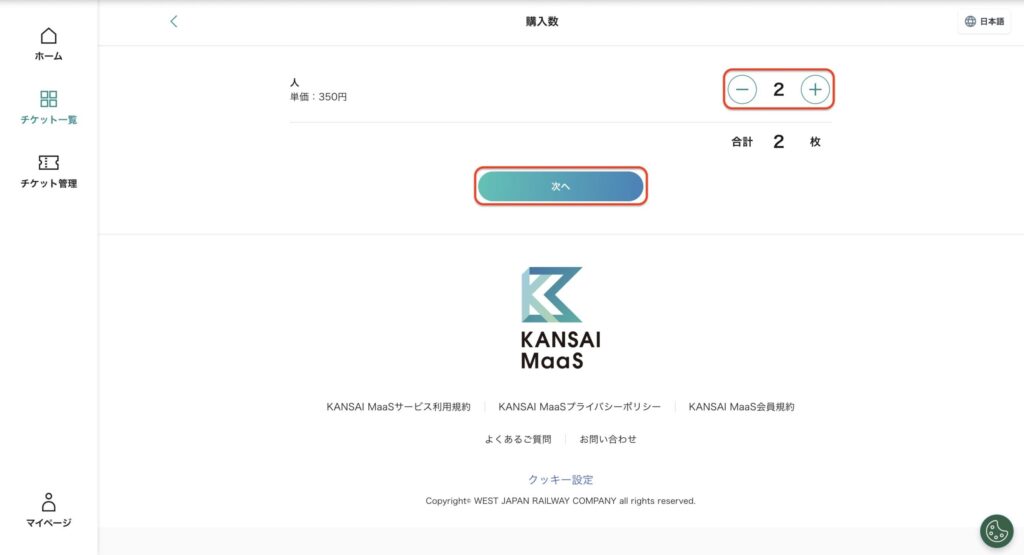Open the ホーム home icon in sidebar
The image size is (1024, 555).
(x=48, y=37)
